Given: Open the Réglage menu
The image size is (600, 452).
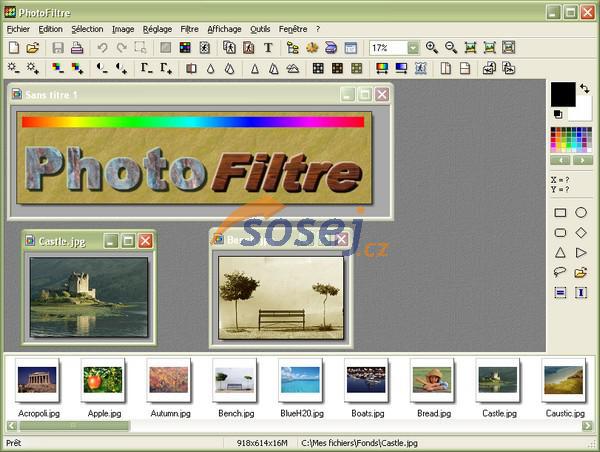Looking at the screenshot, I should click(x=157, y=29).
